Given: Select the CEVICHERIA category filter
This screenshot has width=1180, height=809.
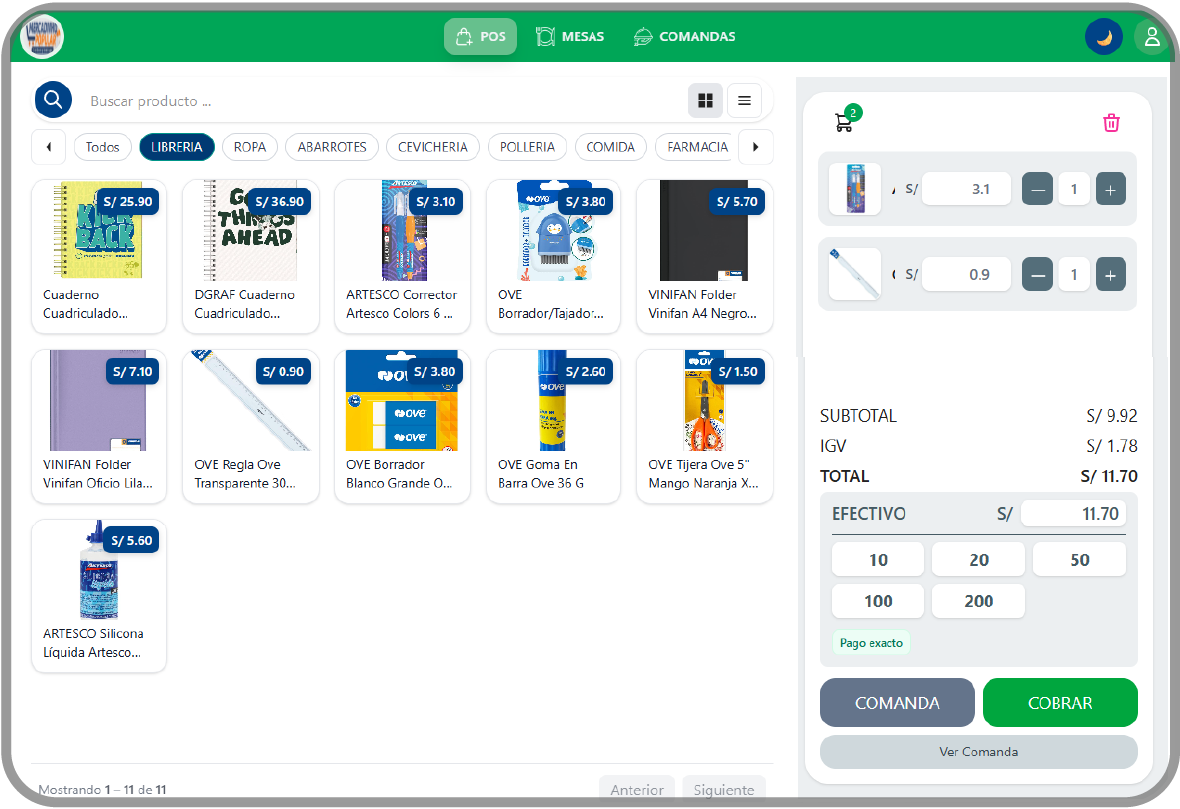Looking at the screenshot, I should pyautogui.click(x=432, y=147).
